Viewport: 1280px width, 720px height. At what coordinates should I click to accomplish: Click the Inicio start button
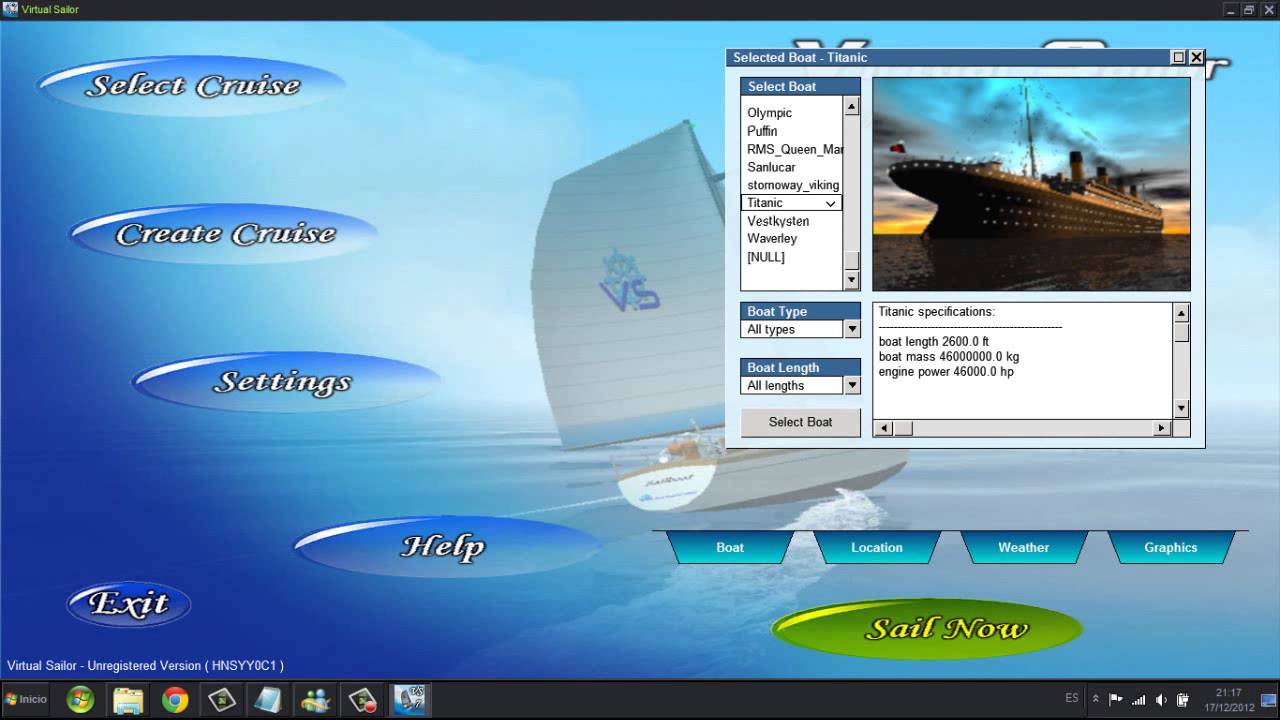tap(26, 699)
